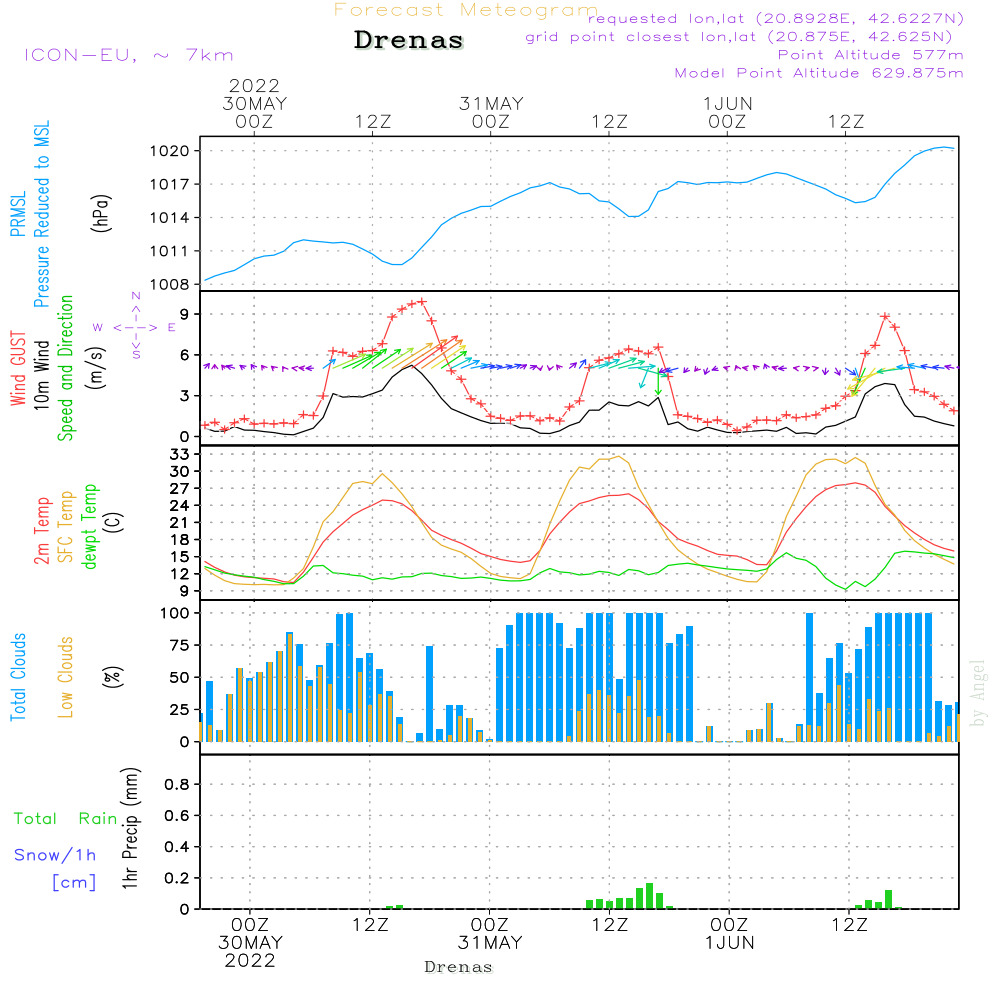Click the Snow/1h legend label
The height and width of the screenshot is (1000, 1000).
55,855
